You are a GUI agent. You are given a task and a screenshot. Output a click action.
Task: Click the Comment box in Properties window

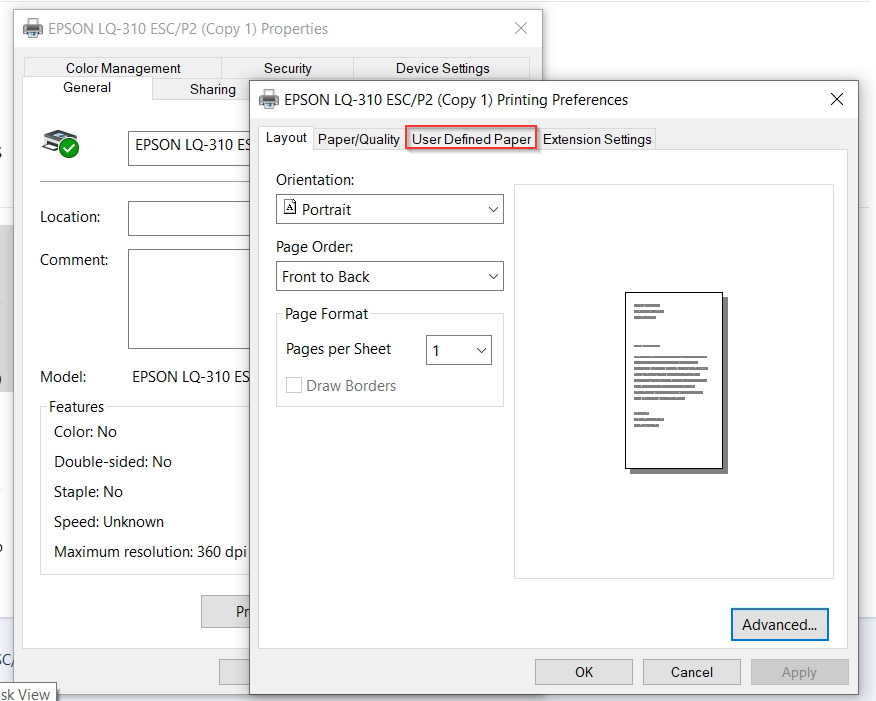(x=189, y=299)
